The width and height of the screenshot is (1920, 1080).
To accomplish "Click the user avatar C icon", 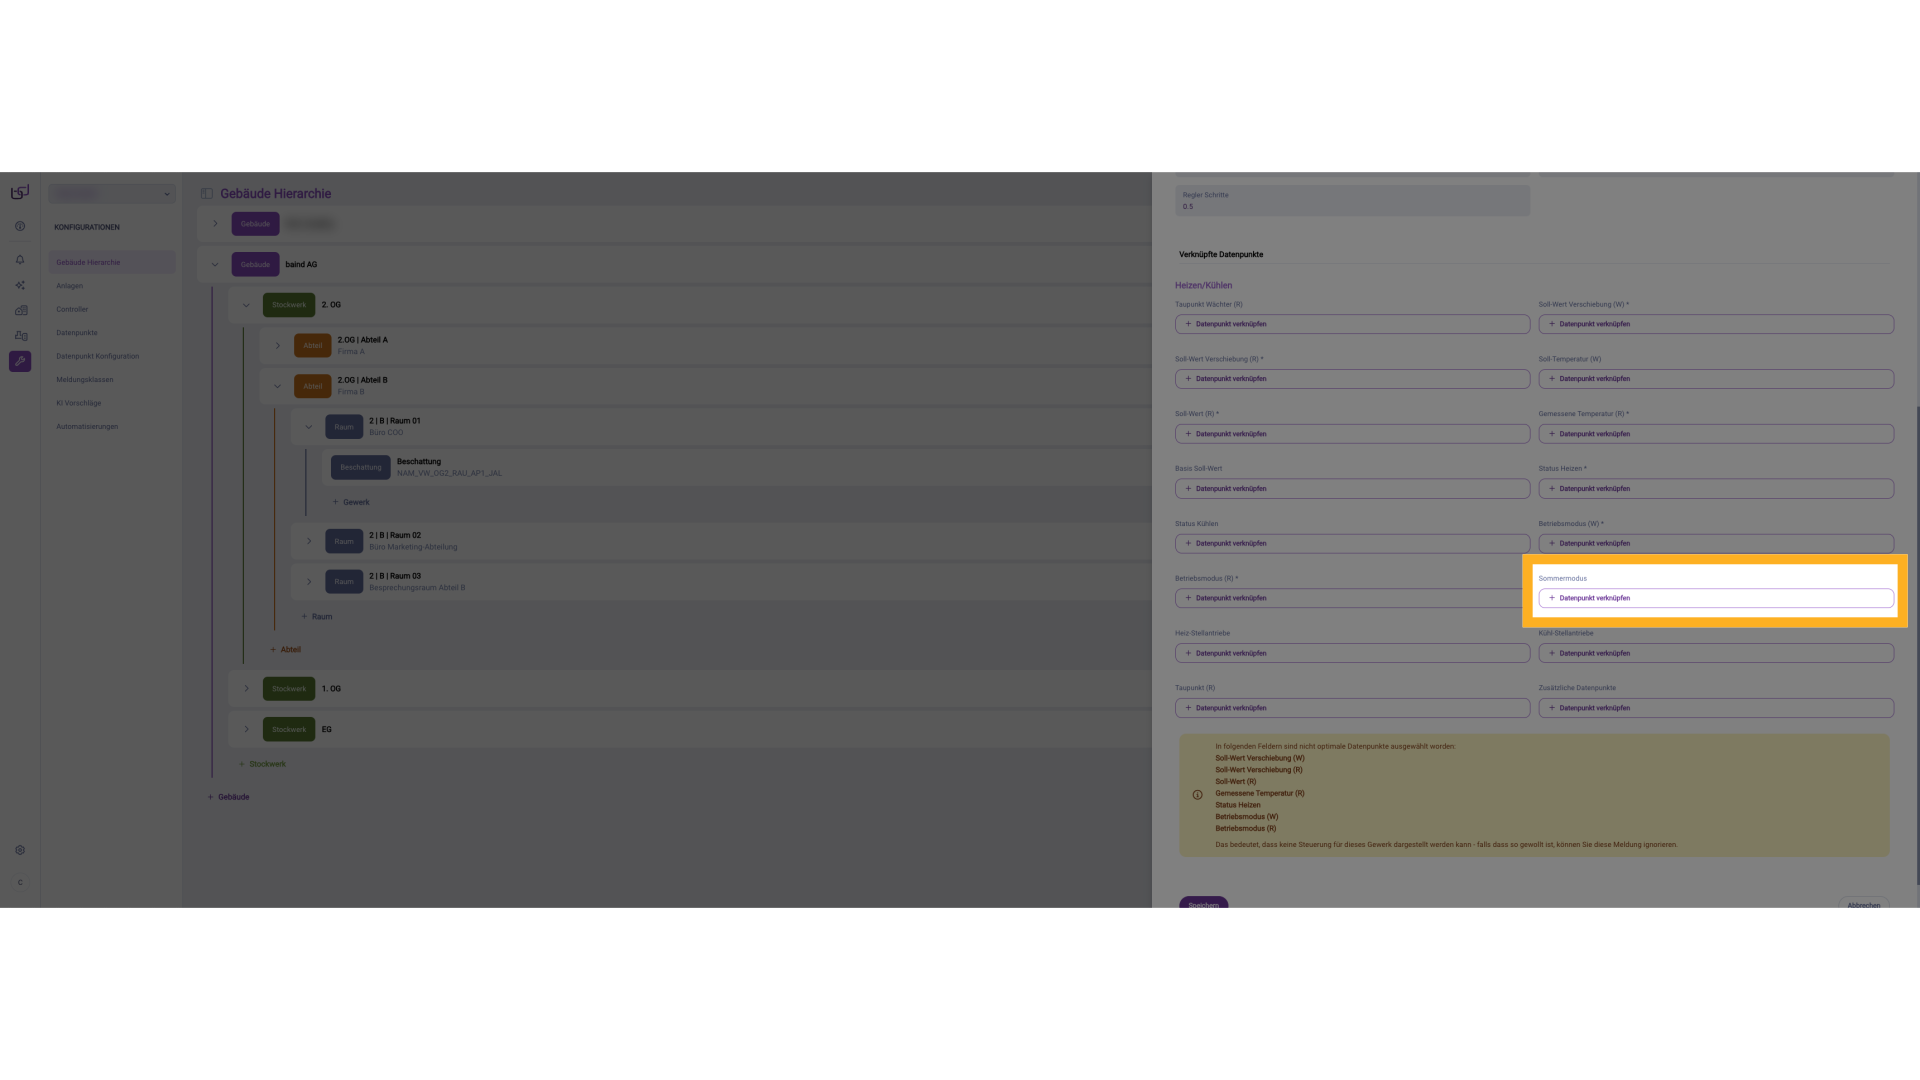I will pyautogui.click(x=20, y=882).
